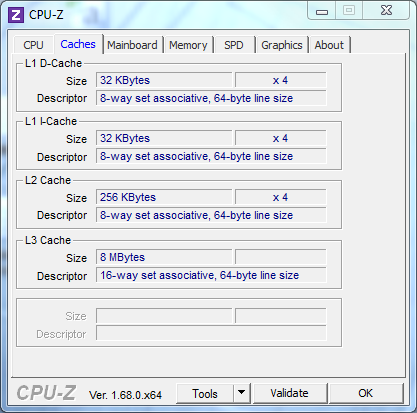Screen dimensions: 417x413
Task: Switch to the SPD tab
Action: tap(234, 45)
